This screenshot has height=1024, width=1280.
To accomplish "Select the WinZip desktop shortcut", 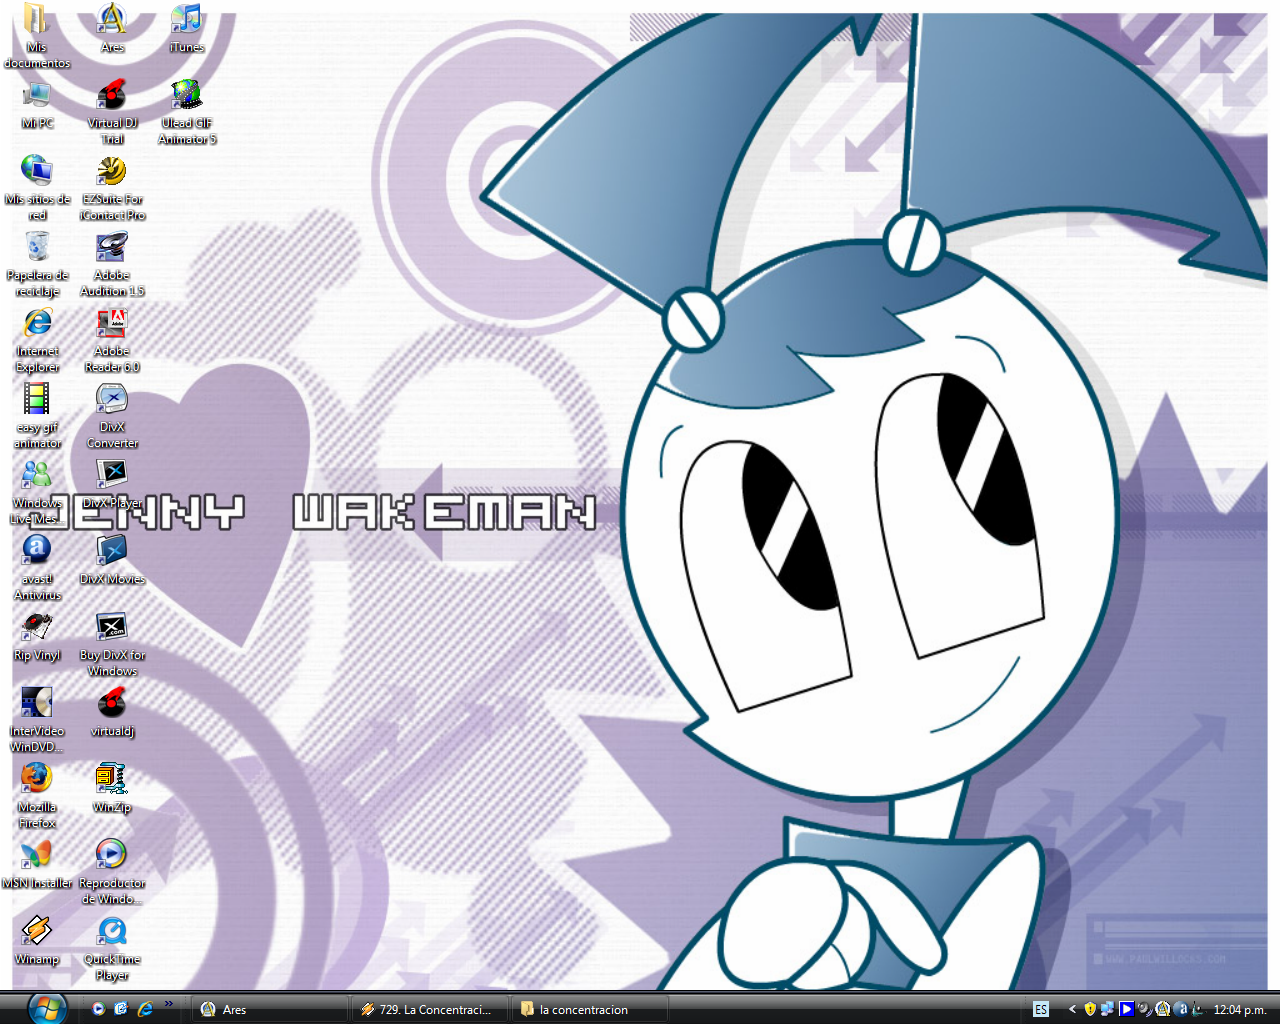I will click(x=112, y=788).
